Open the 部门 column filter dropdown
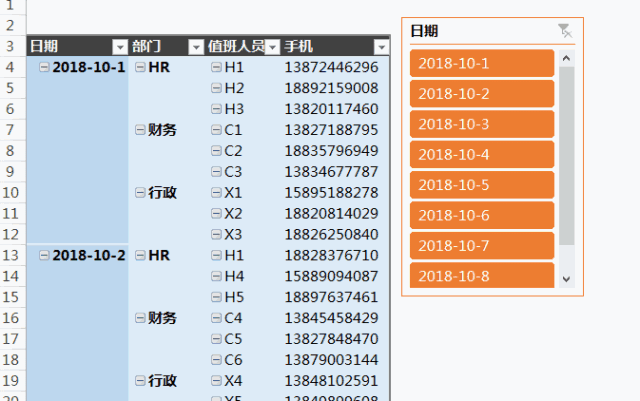 (196, 47)
